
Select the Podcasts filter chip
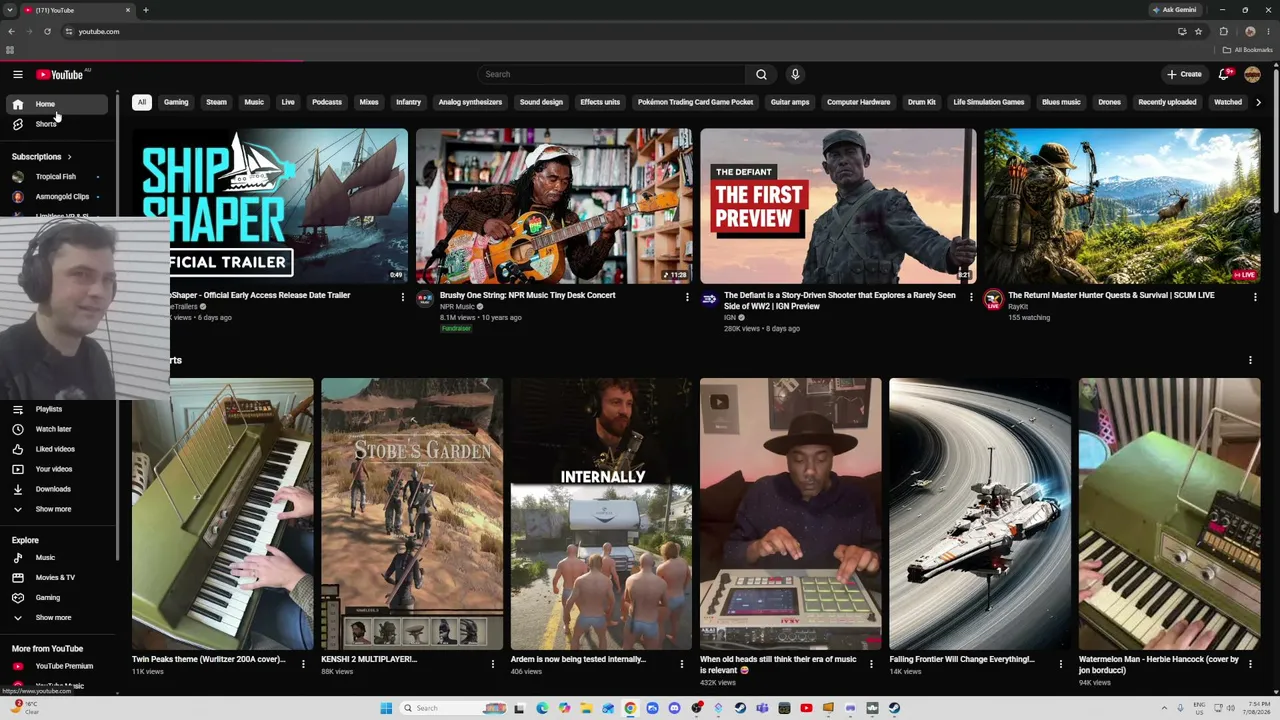pos(327,102)
